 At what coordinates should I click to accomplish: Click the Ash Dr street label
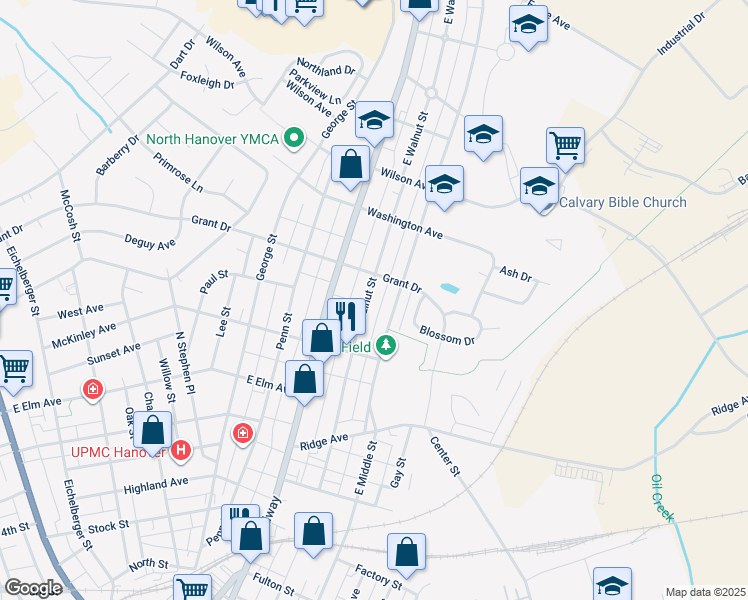516,274
